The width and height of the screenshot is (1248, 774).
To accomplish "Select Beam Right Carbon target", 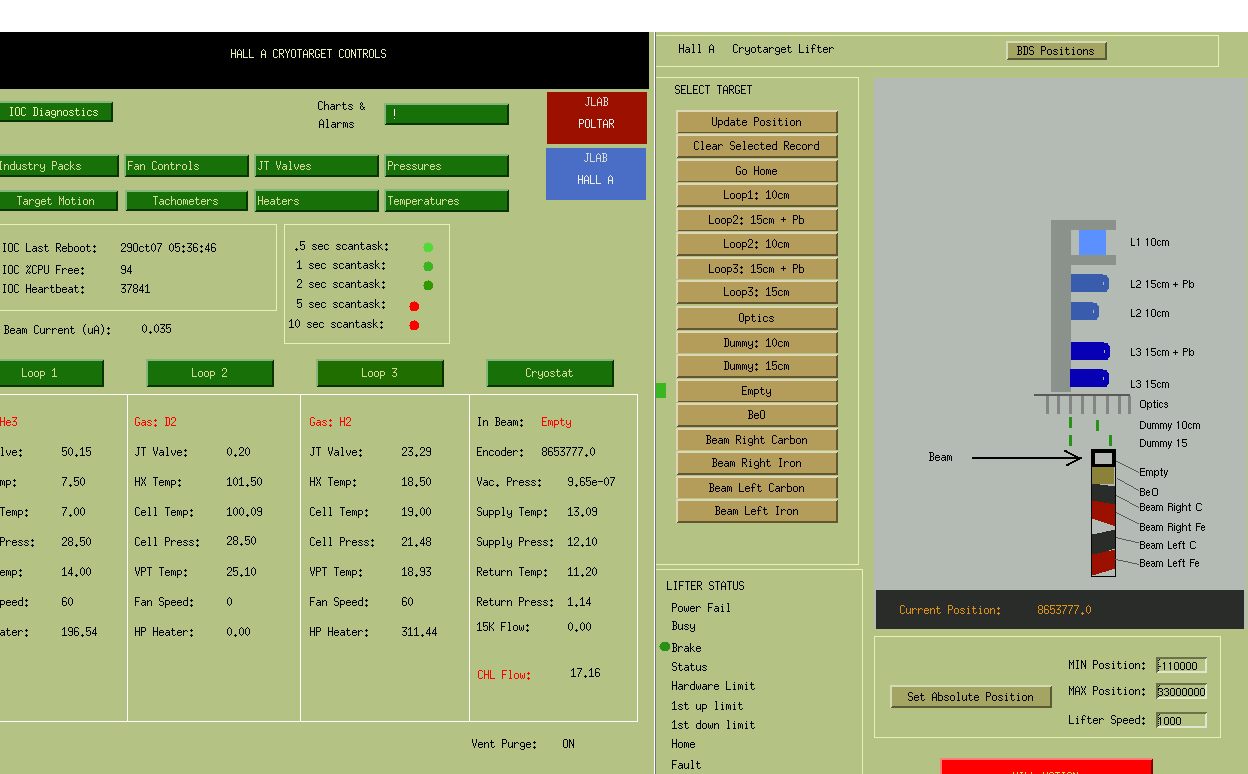I will coord(757,440).
